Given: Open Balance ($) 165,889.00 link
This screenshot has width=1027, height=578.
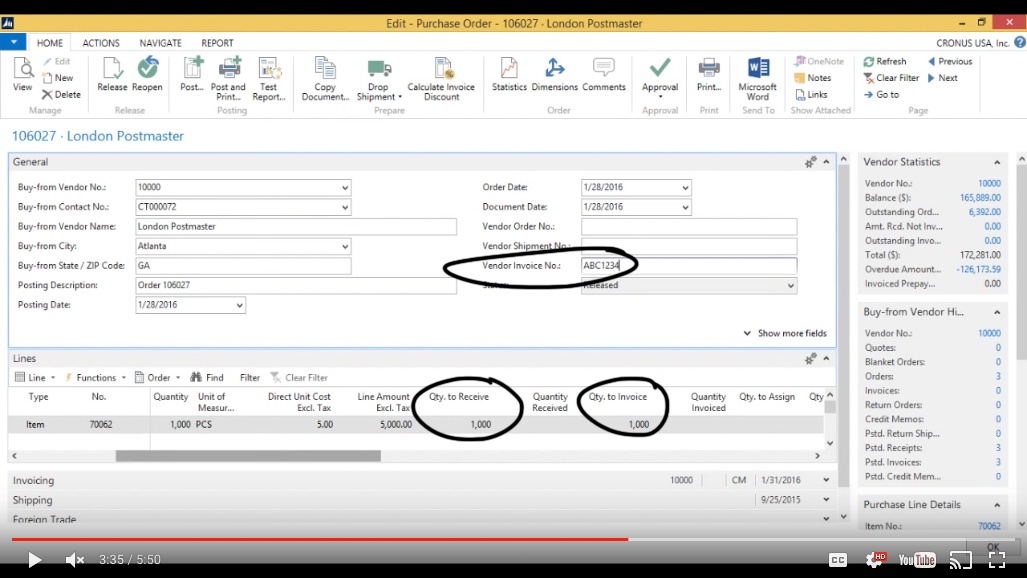Looking at the screenshot, I should pyautogui.click(x=980, y=198).
